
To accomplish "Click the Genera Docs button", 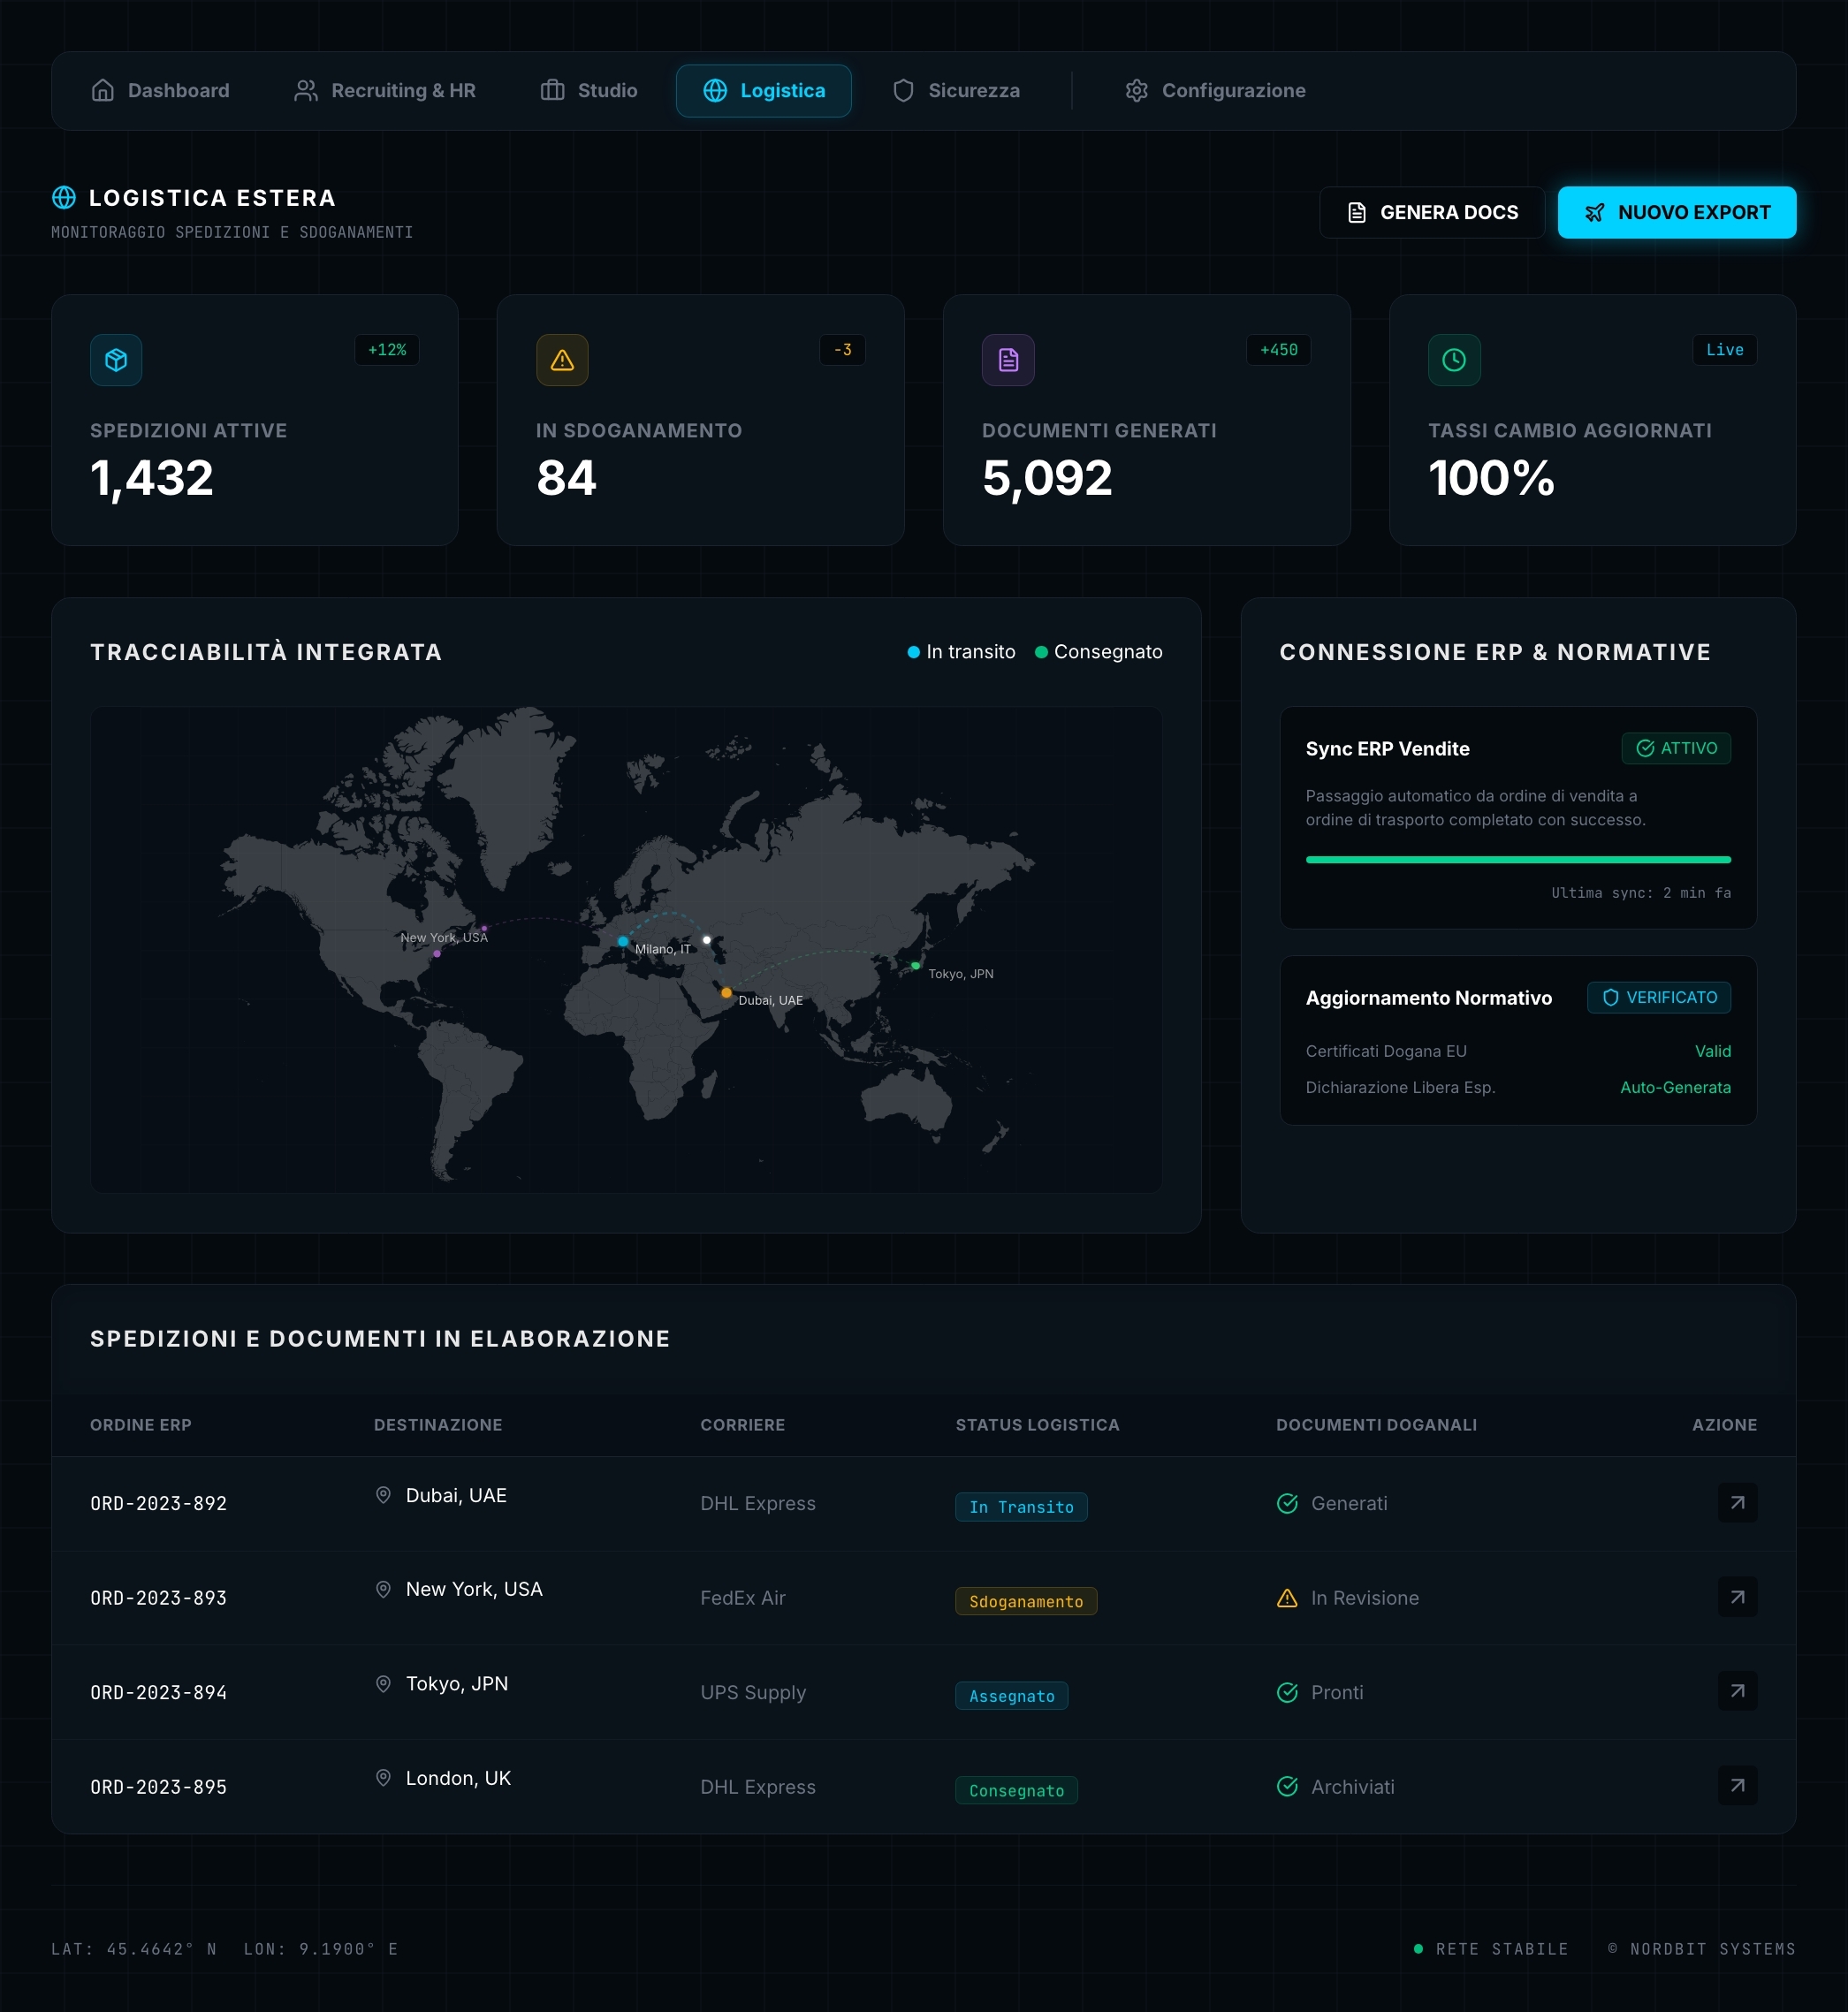I will click(x=1432, y=212).
